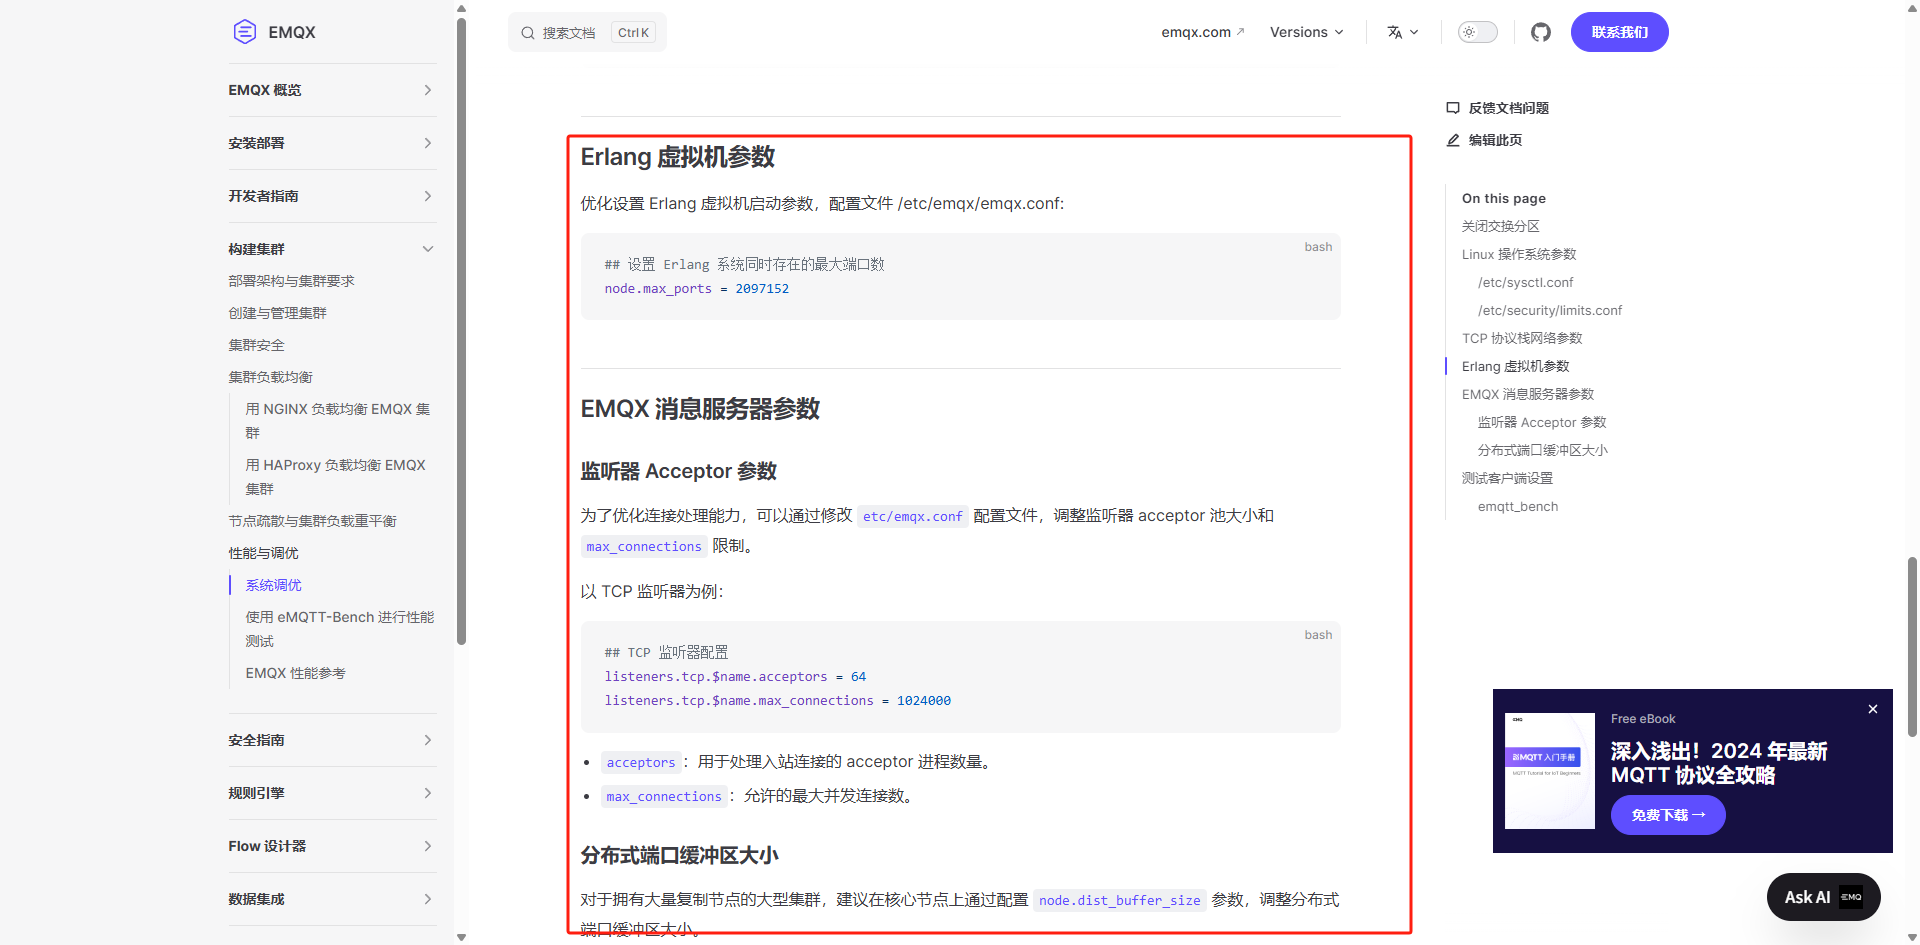Expand the 开发者指南 section
The height and width of the screenshot is (945, 1920).
point(332,196)
